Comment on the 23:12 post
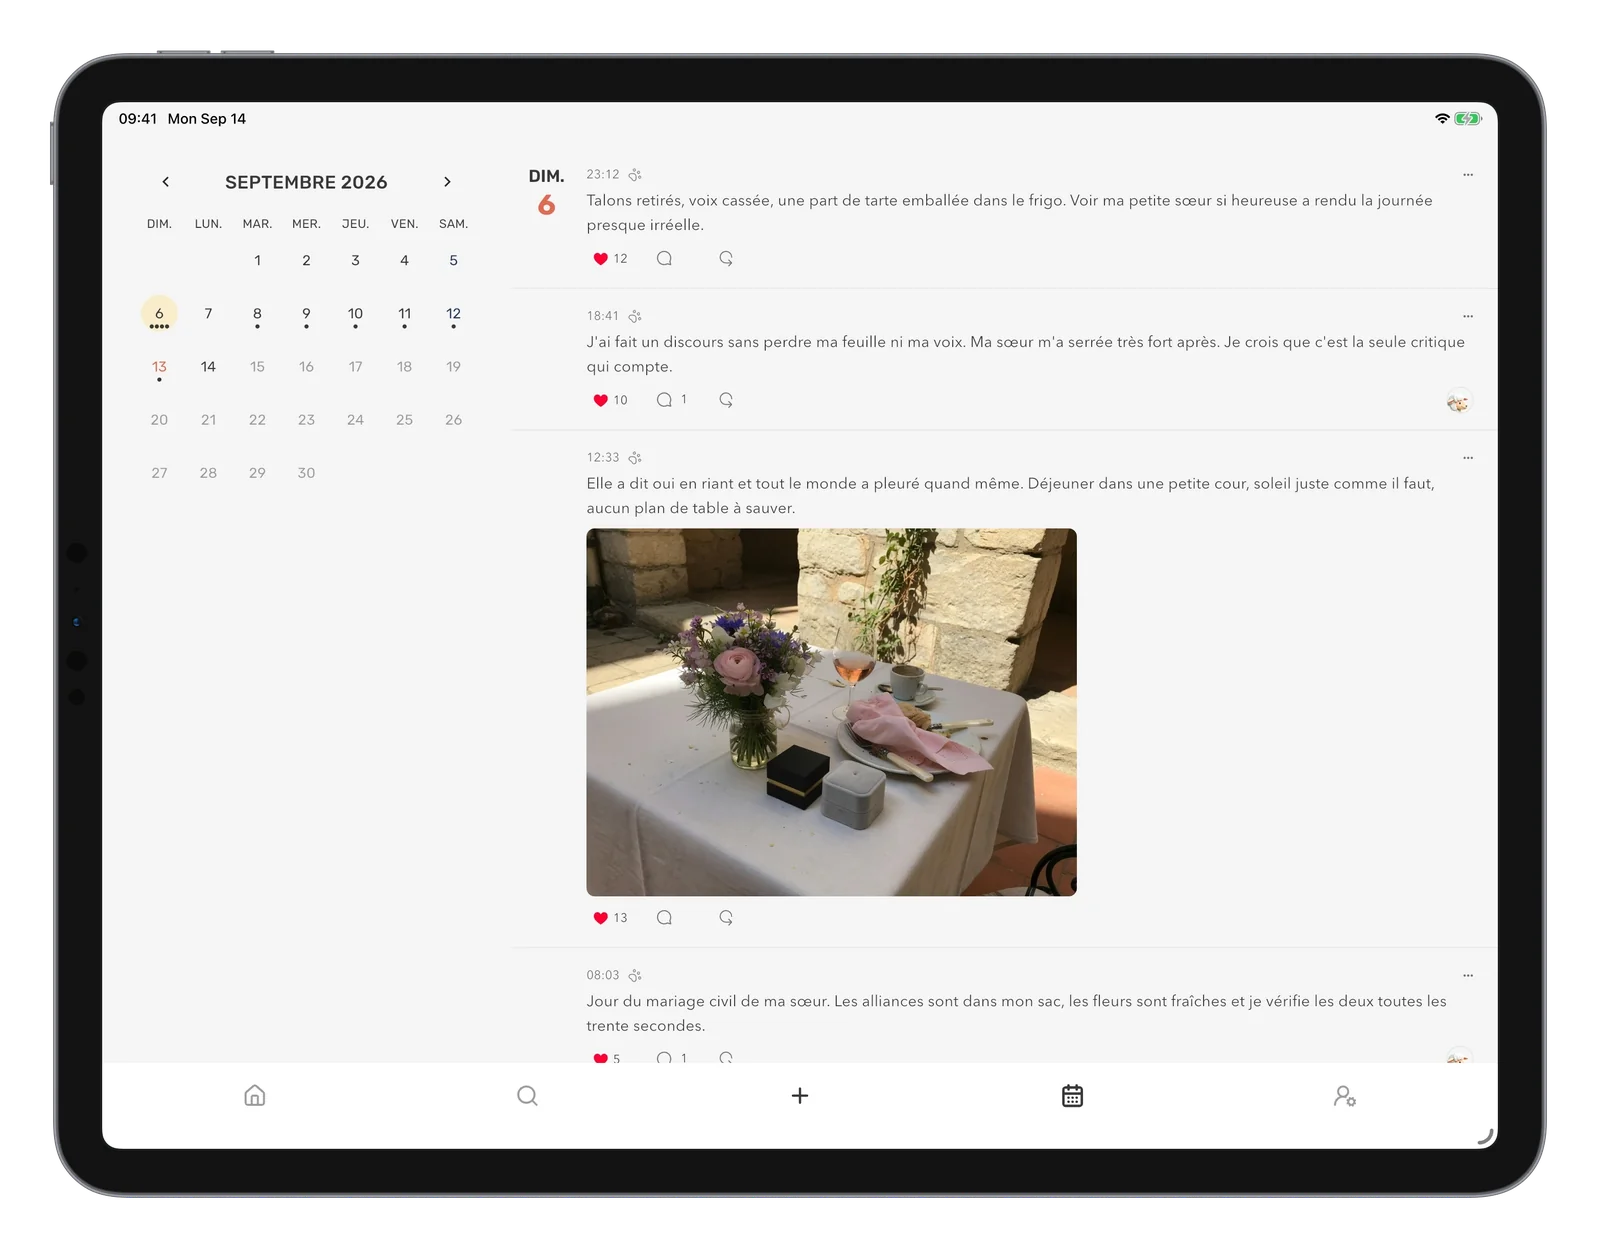Viewport: 1600px width, 1251px height. coord(664,259)
